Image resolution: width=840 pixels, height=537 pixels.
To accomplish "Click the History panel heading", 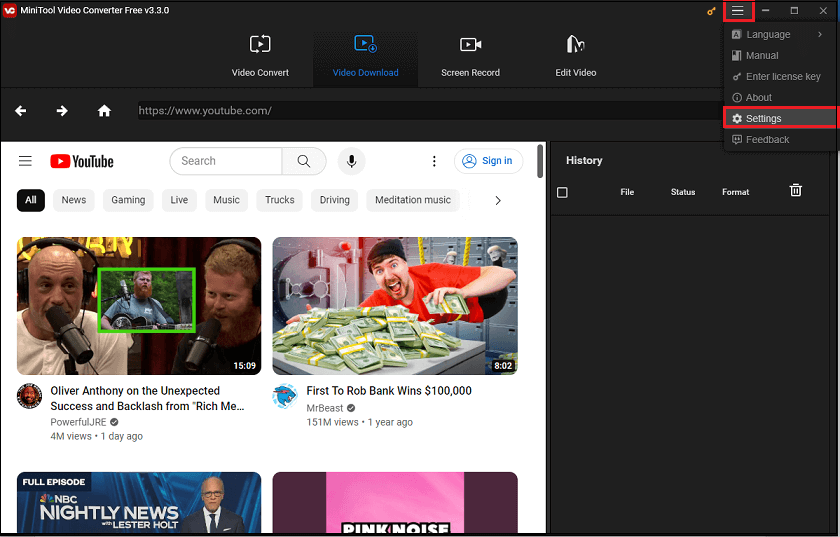I will (x=584, y=160).
